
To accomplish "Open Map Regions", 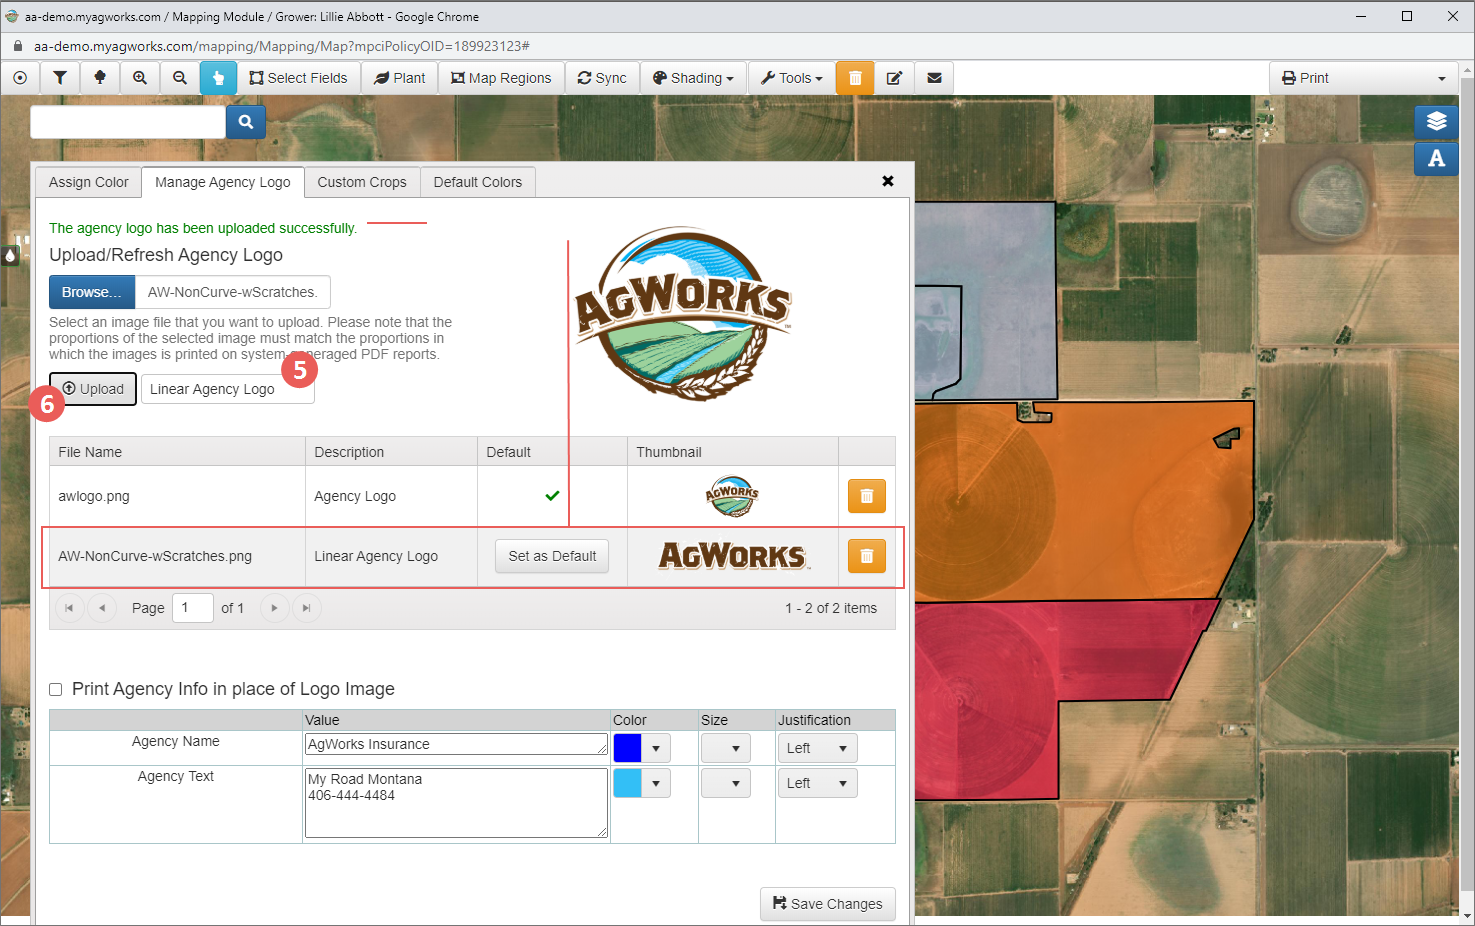I will 501,78.
